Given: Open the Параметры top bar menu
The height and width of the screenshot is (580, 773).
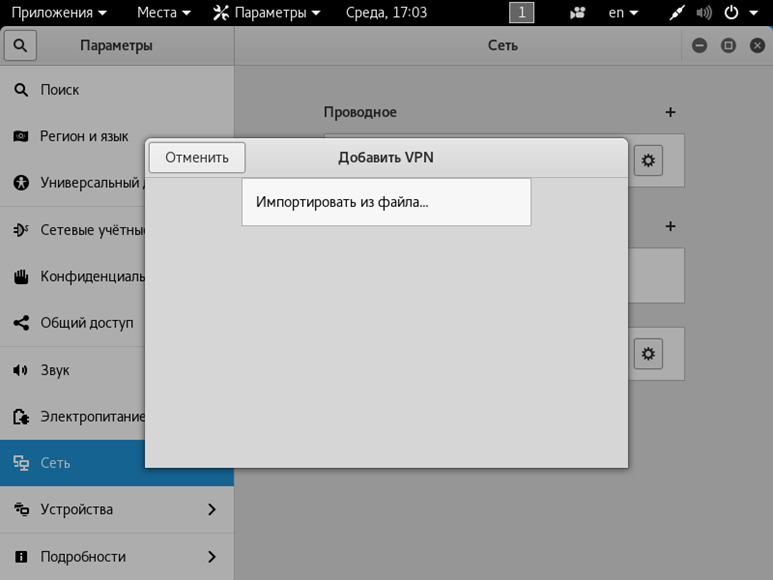Looking at the screenshot, I should pos(267,12).
